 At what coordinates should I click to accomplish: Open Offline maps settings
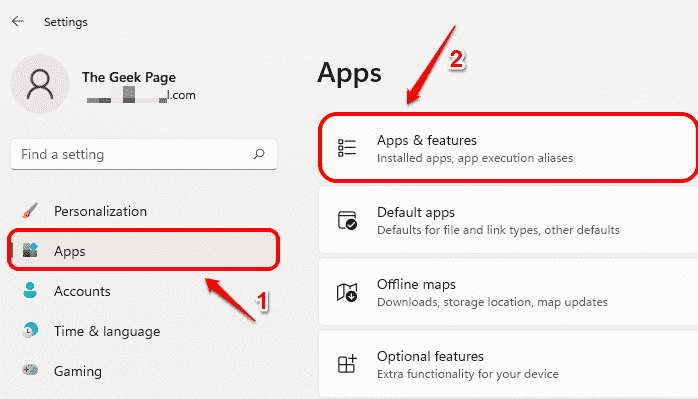[x=508, y=292]
